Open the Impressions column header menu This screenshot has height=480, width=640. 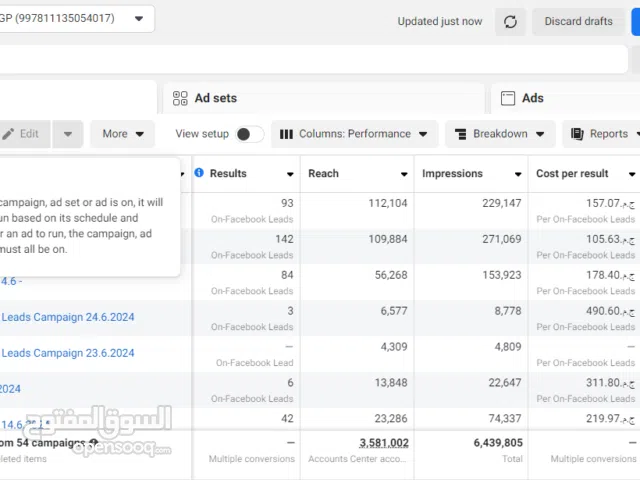click(x=516, y=174)
